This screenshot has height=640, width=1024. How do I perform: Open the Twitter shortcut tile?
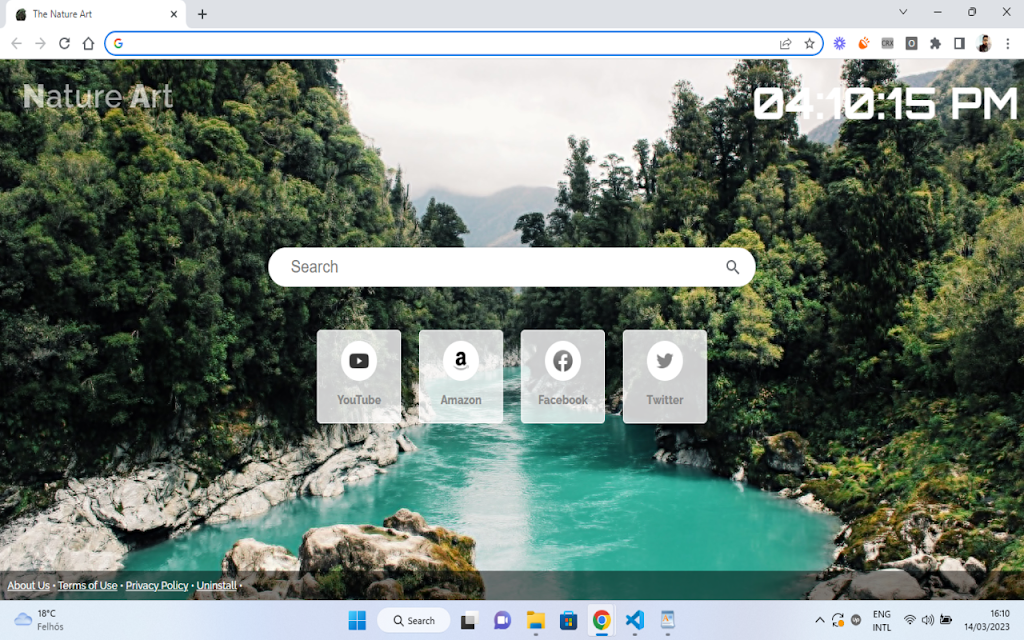coord(664,376)
